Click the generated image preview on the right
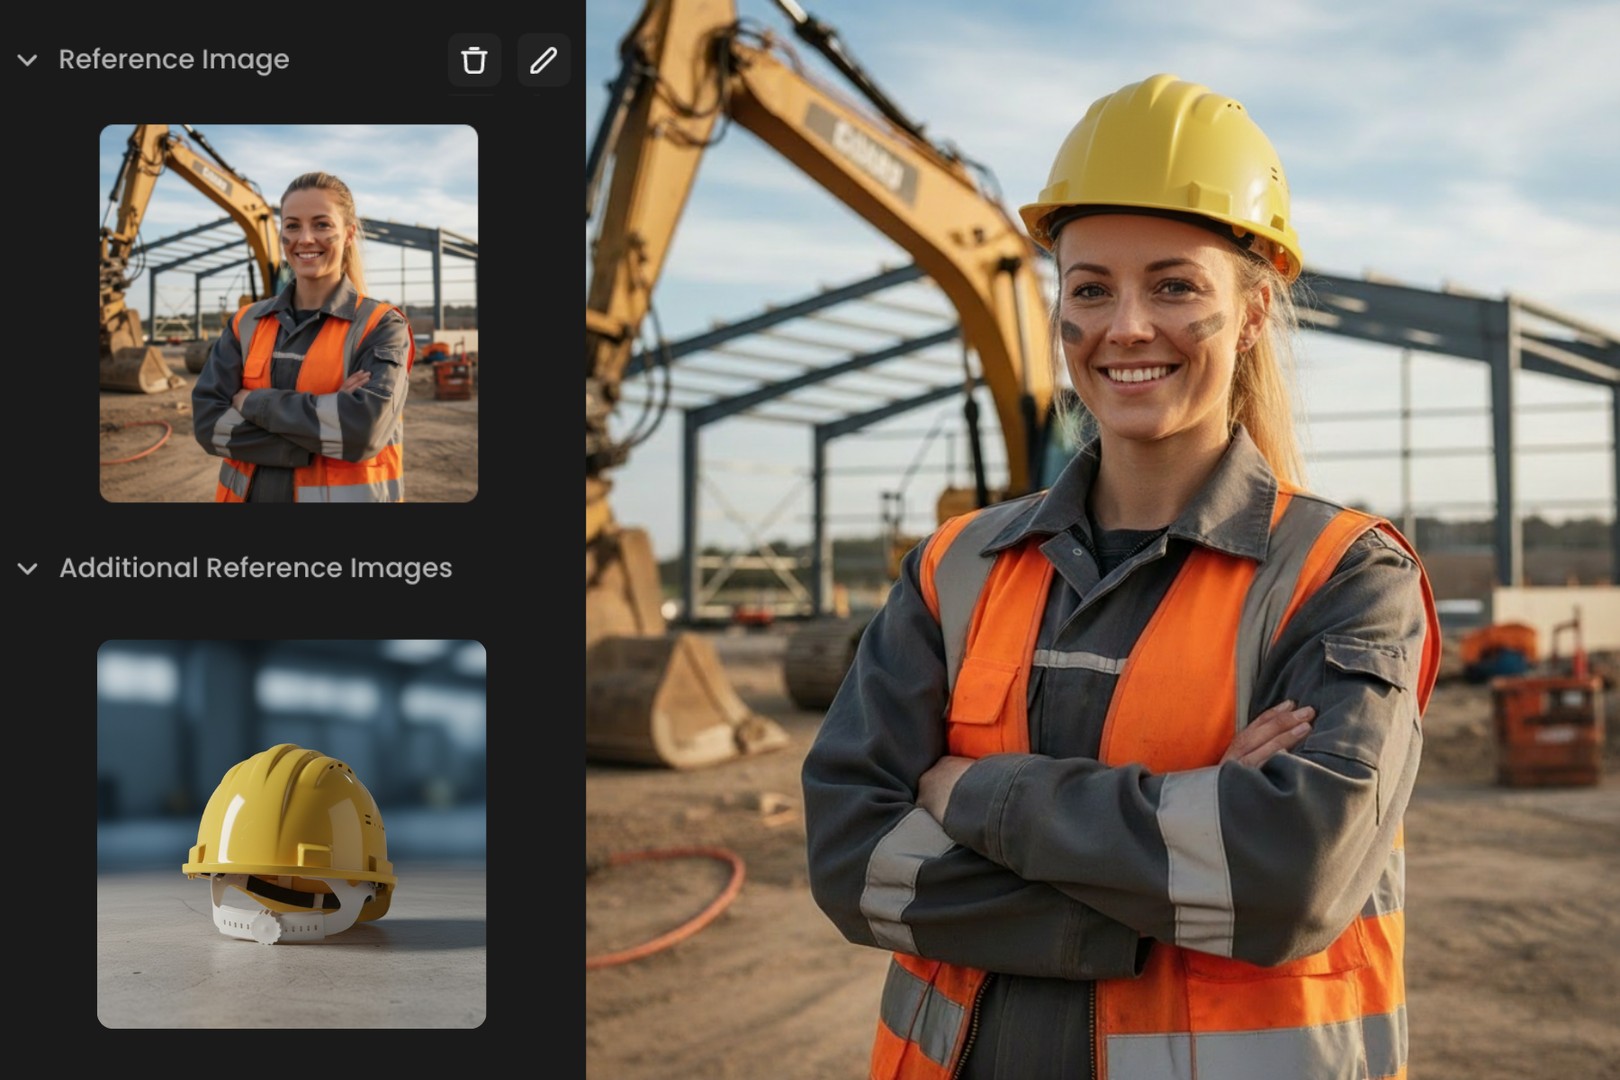1620x1080 pixels. click(1100, 540)
